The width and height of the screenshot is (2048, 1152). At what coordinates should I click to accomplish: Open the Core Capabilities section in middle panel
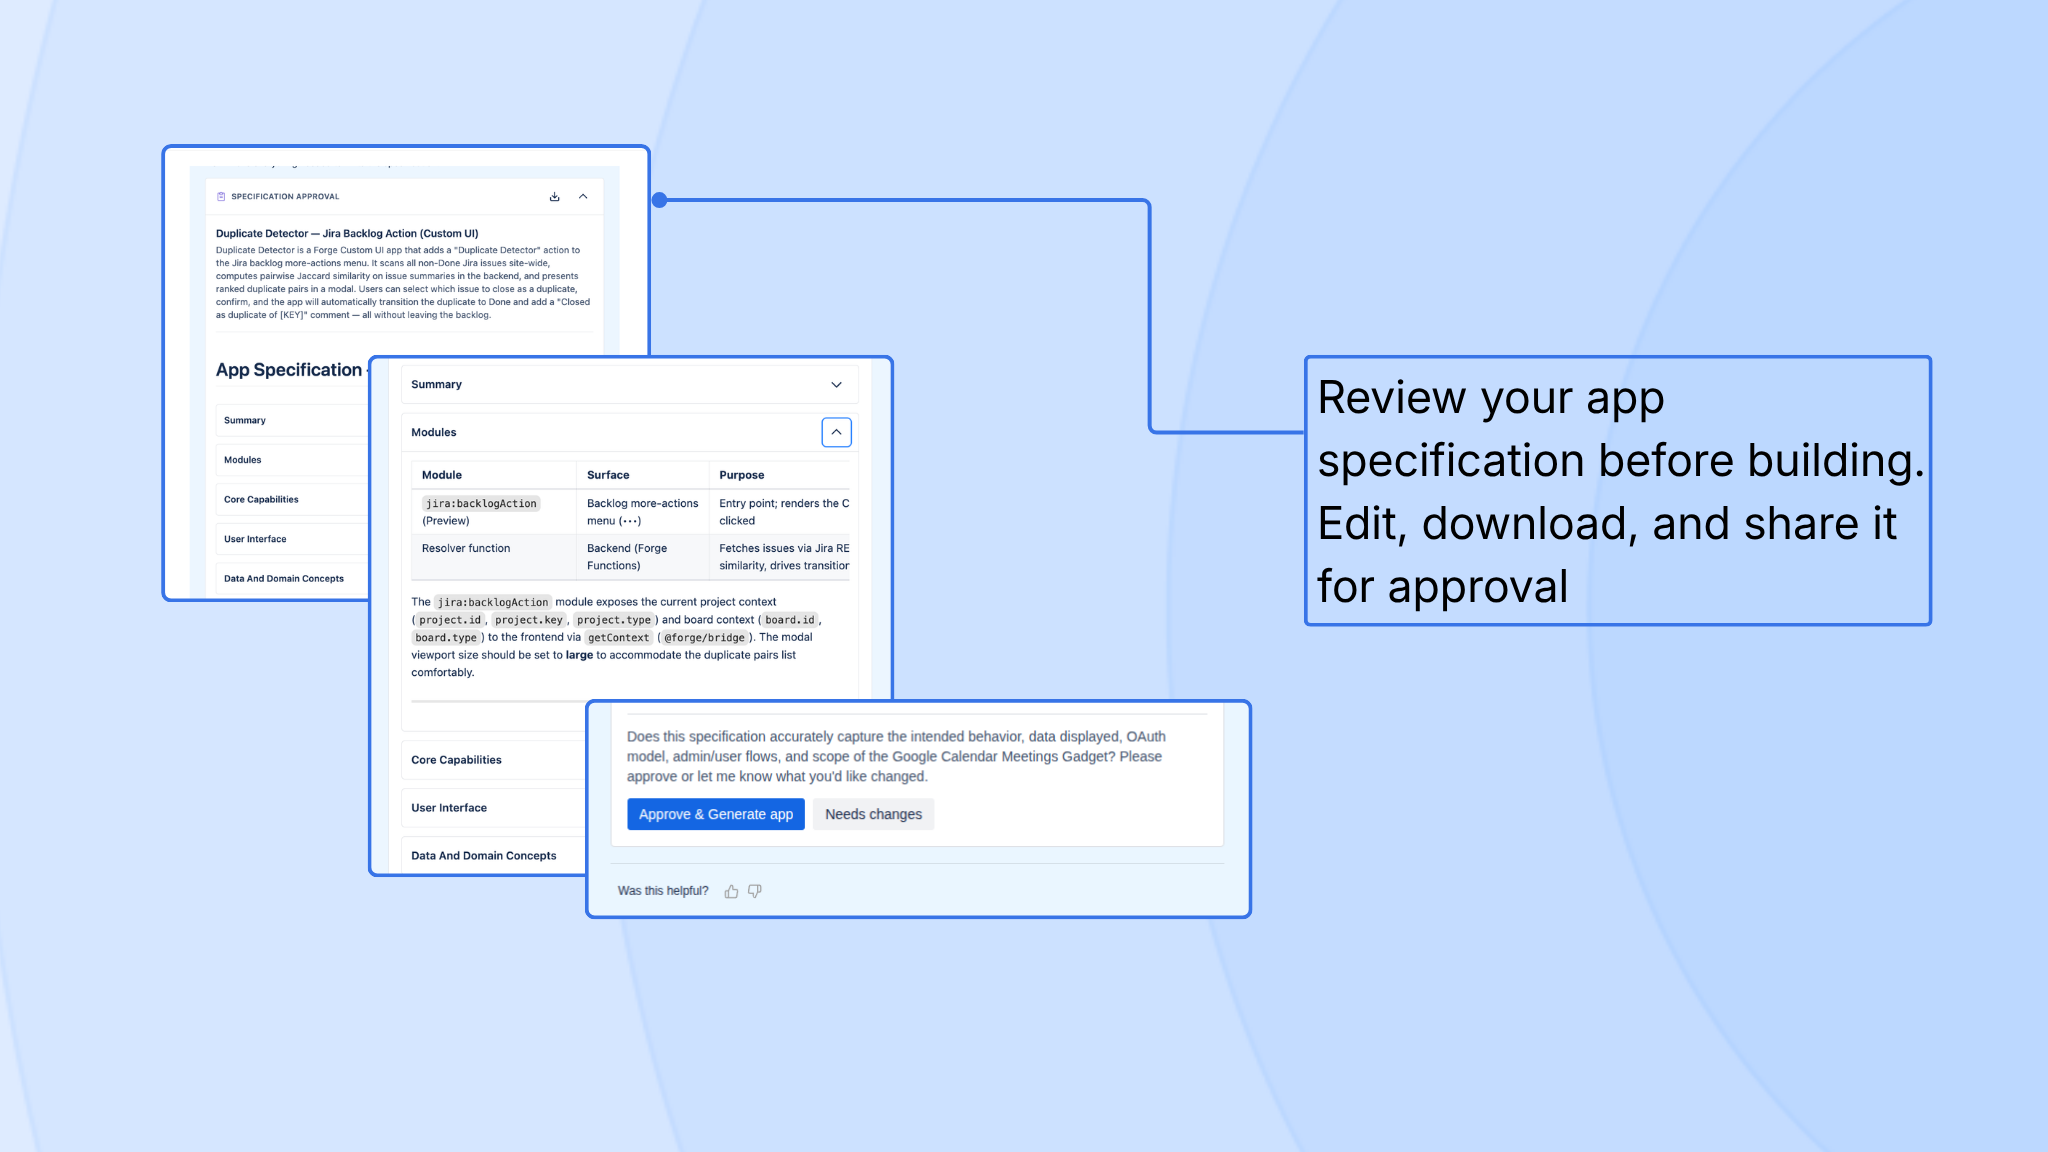[493, 760]
